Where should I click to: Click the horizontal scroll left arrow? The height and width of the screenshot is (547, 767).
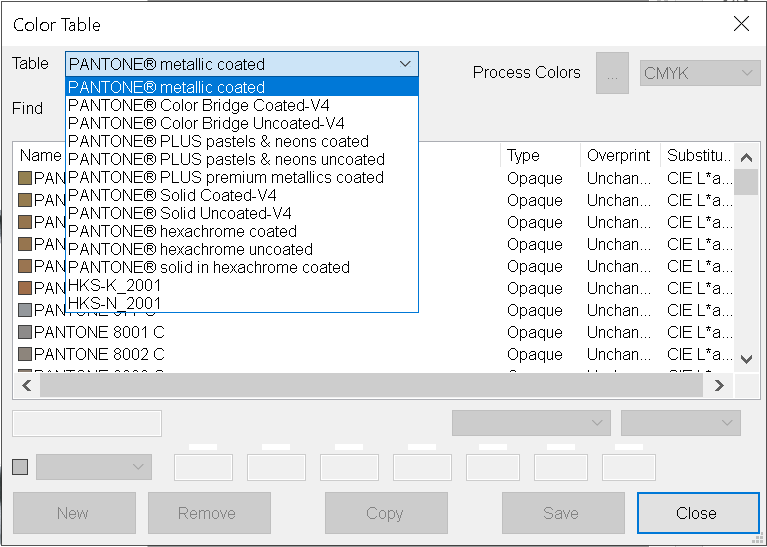pyautogui.click(x=27, y=386)
